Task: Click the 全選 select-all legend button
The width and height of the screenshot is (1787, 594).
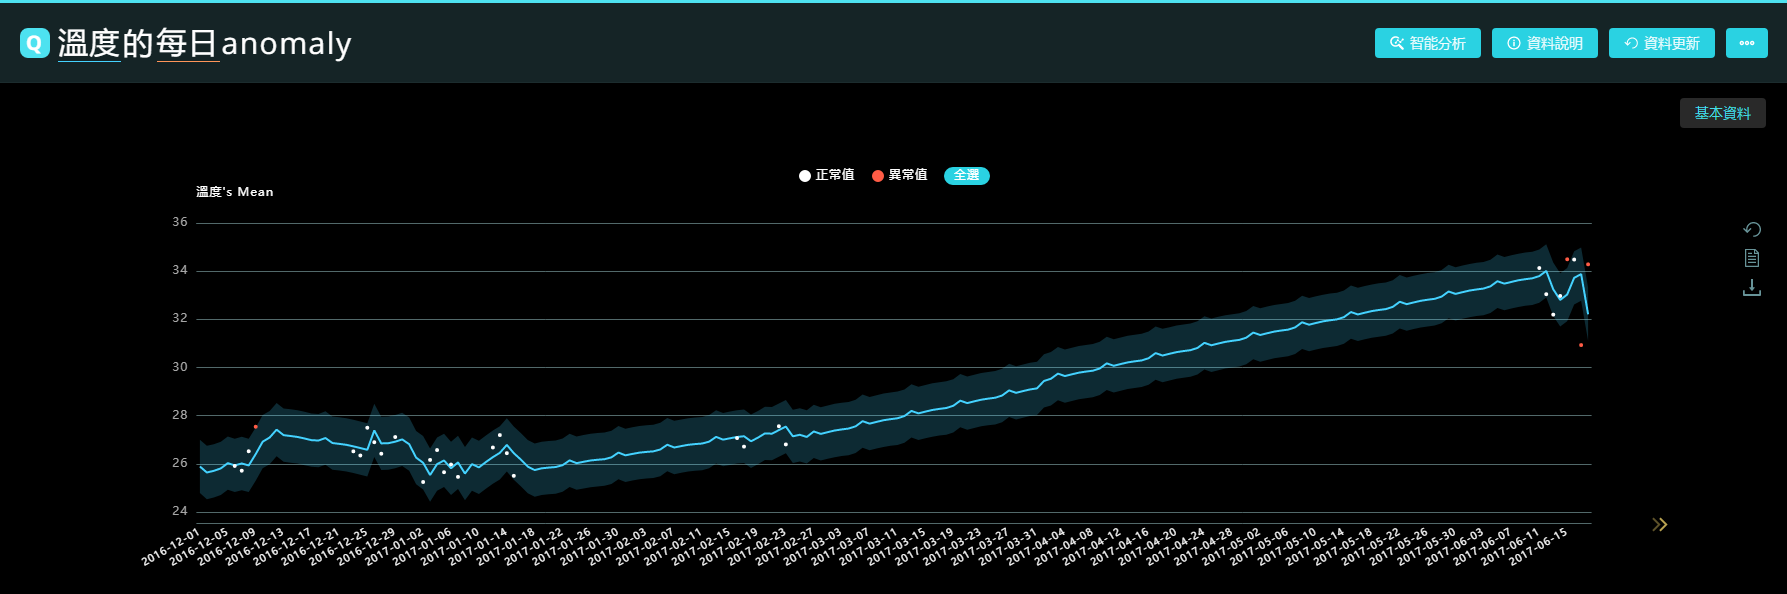Action: pyautogui.click(x=966, y=175)
